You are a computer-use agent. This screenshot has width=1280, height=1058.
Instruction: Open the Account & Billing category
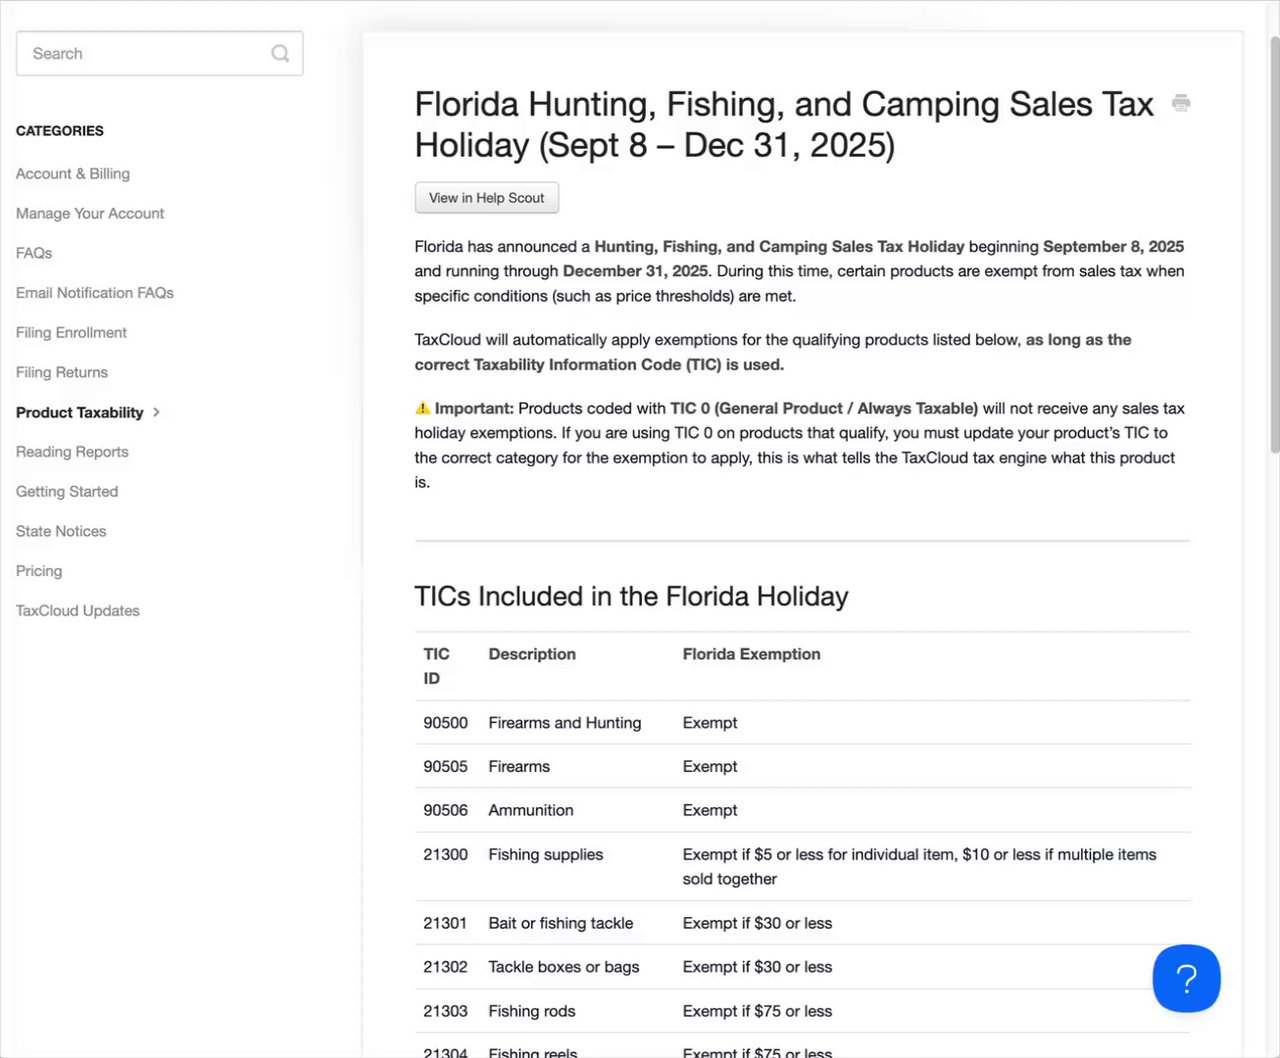coord(73,174)
